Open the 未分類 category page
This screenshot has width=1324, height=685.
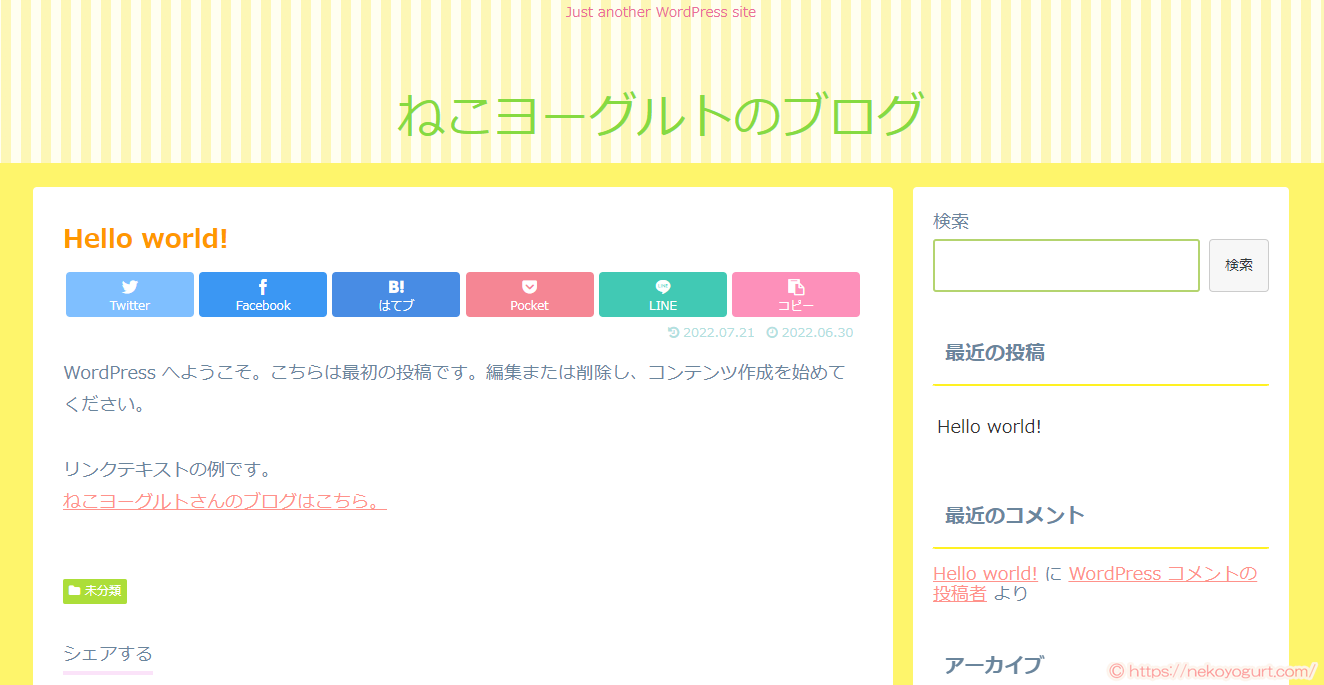tap(94, 591)
